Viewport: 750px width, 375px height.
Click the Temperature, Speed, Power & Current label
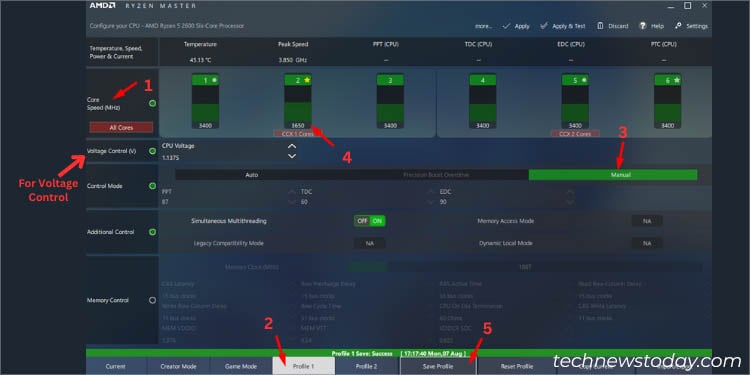(116, 53)
